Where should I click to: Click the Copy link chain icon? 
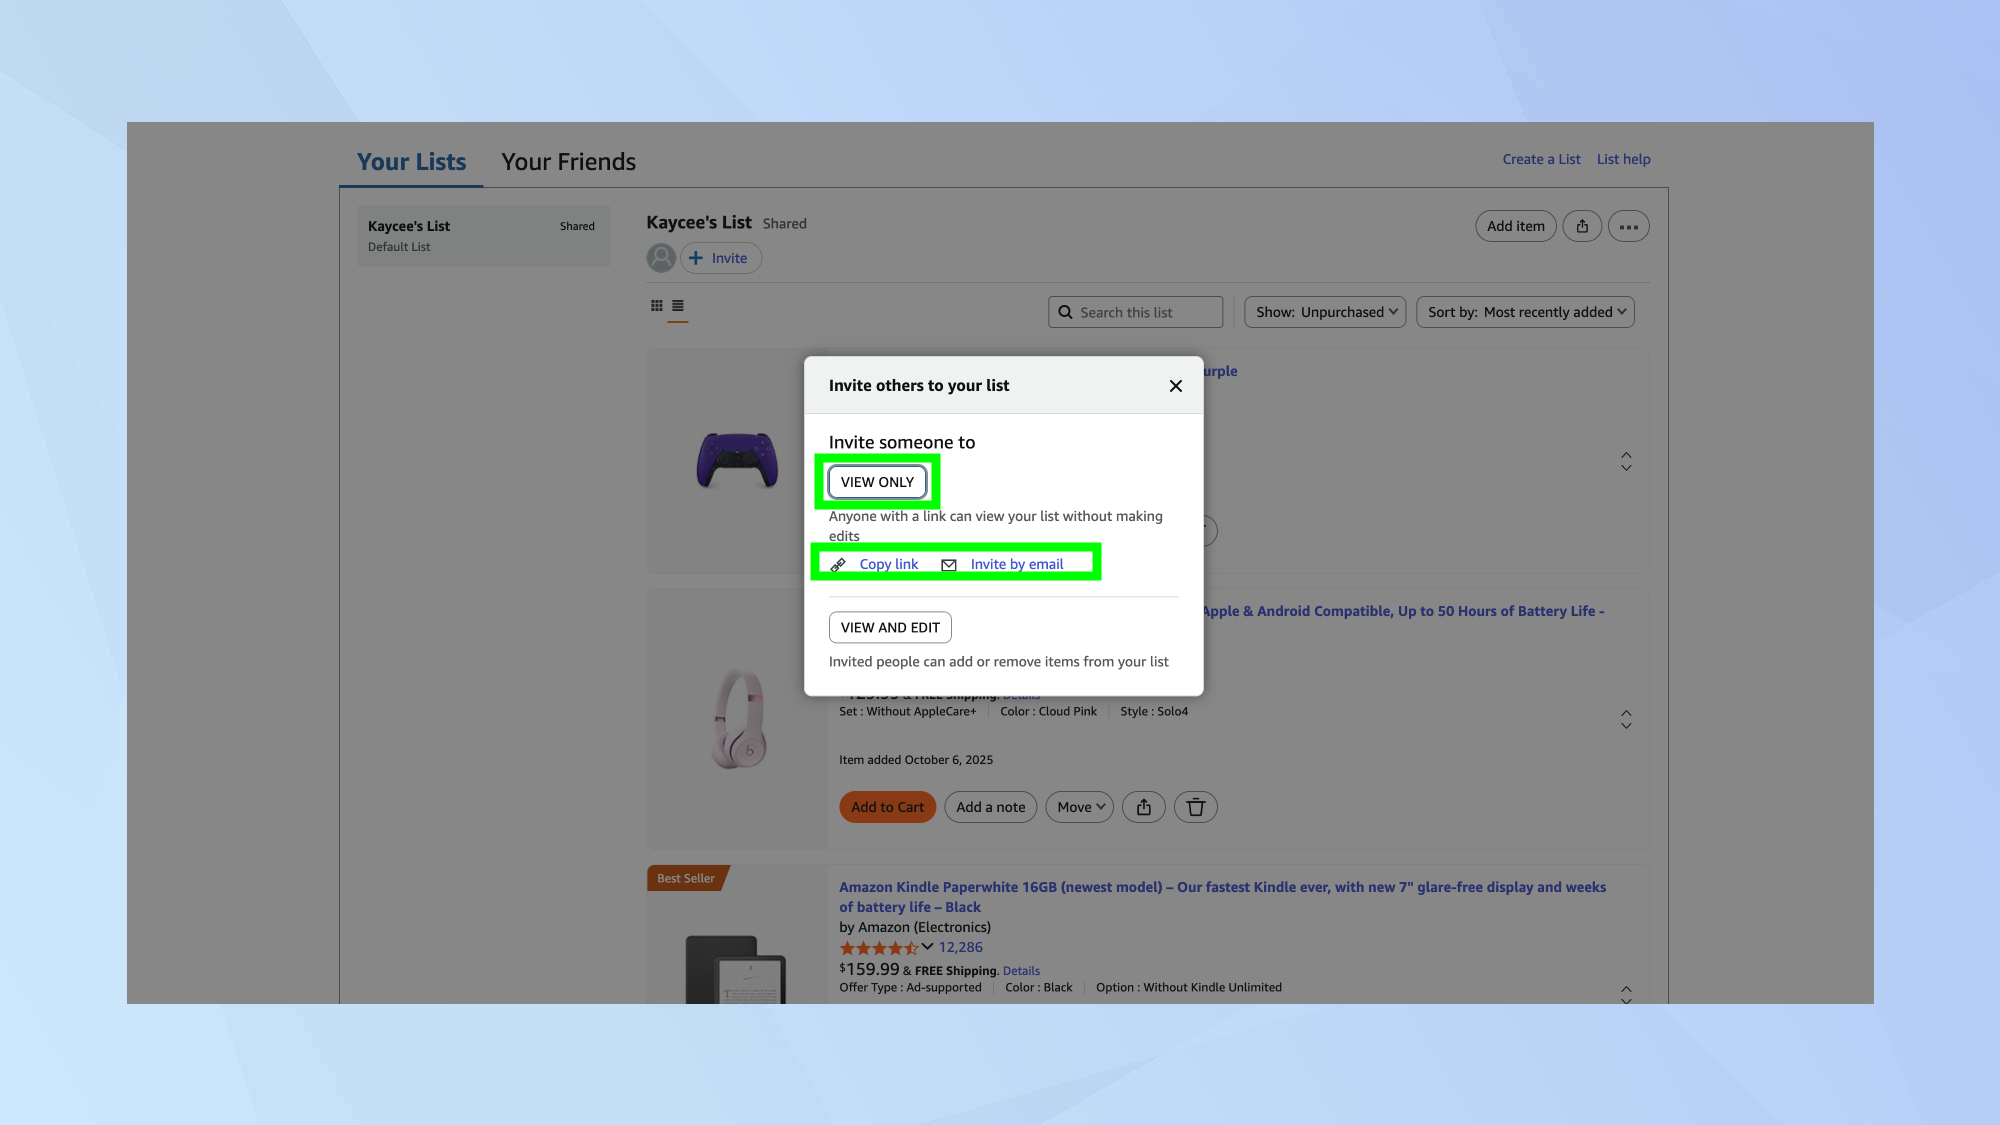tap(838, 565)
